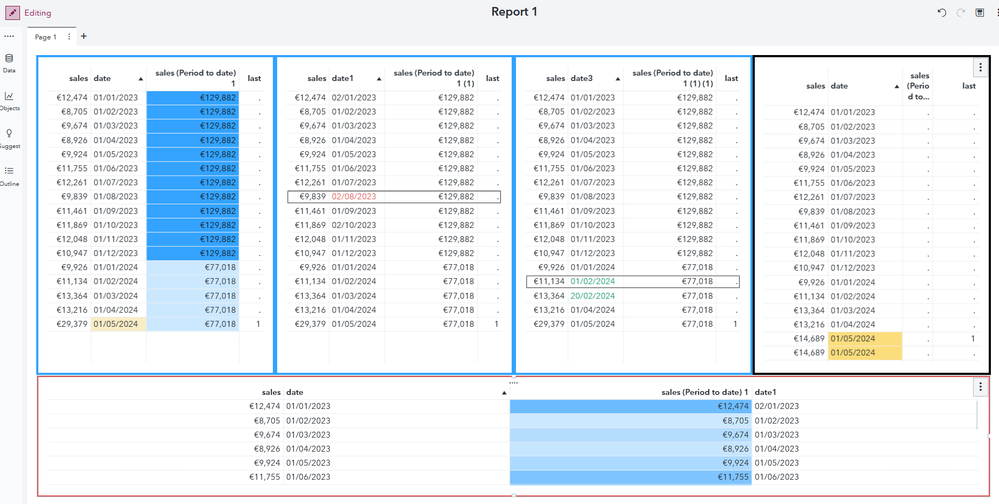Click the save report icon
Screen dimensions: 999x504
(x=979, y=13)
